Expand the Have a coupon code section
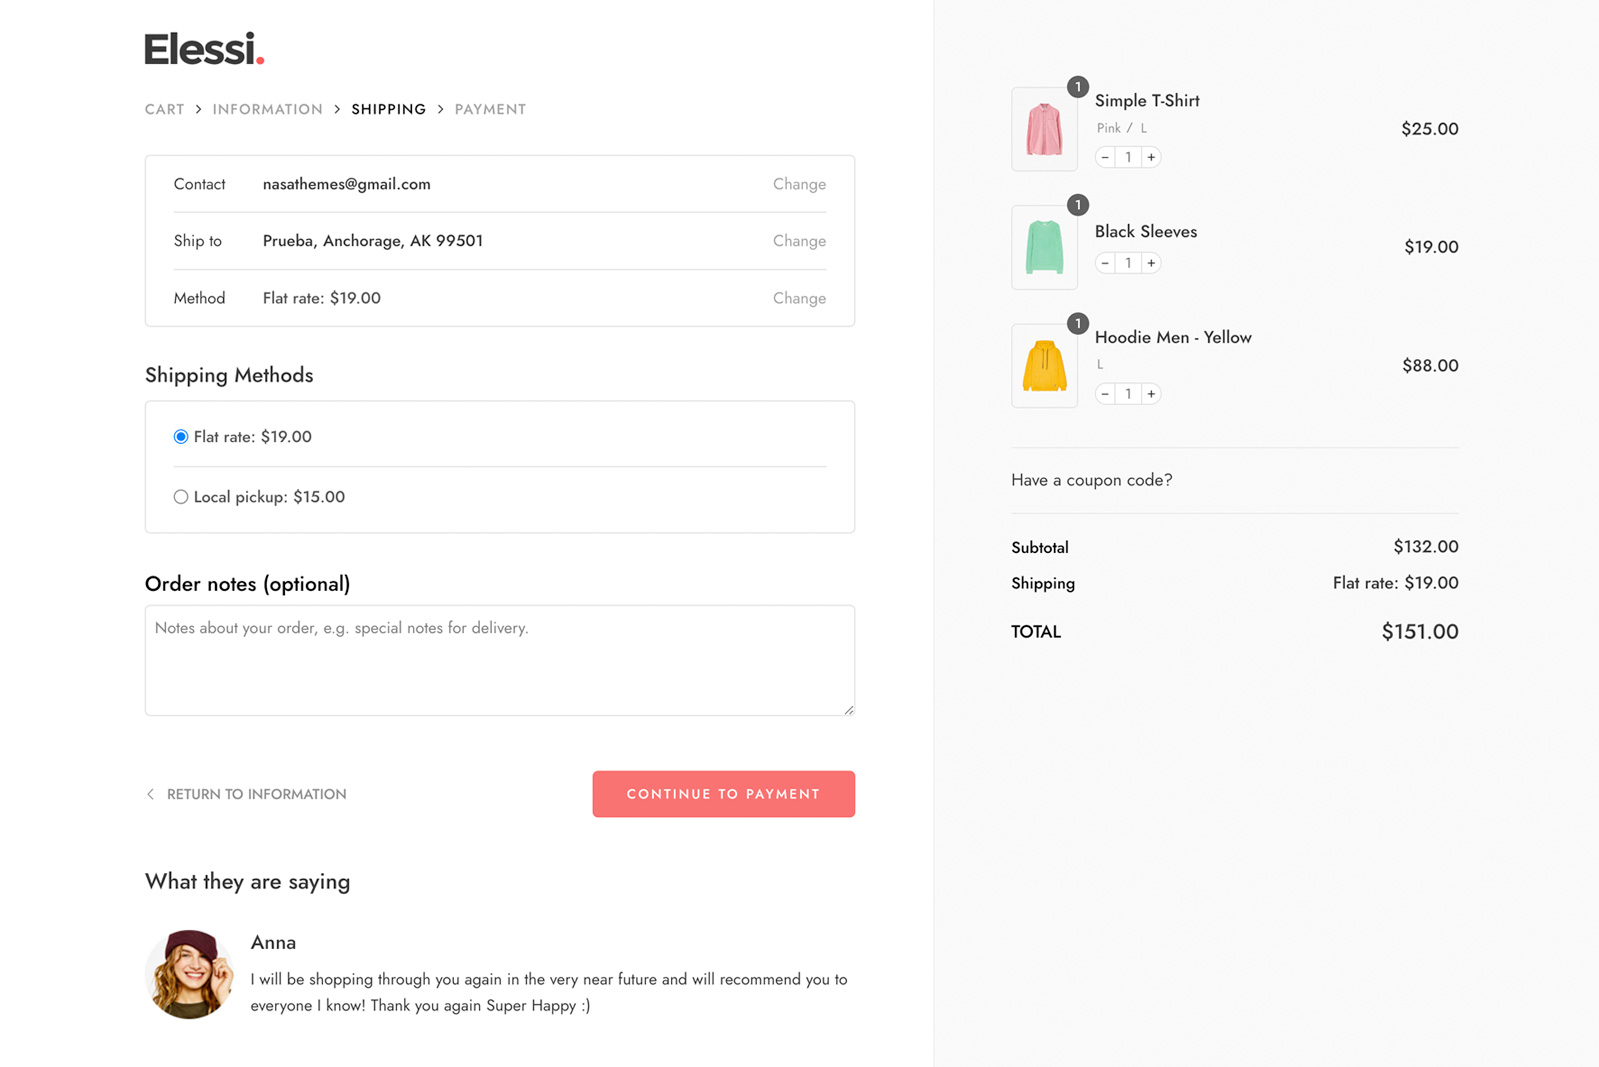The image size is (1599, 1067). [x=1092, y=480]
